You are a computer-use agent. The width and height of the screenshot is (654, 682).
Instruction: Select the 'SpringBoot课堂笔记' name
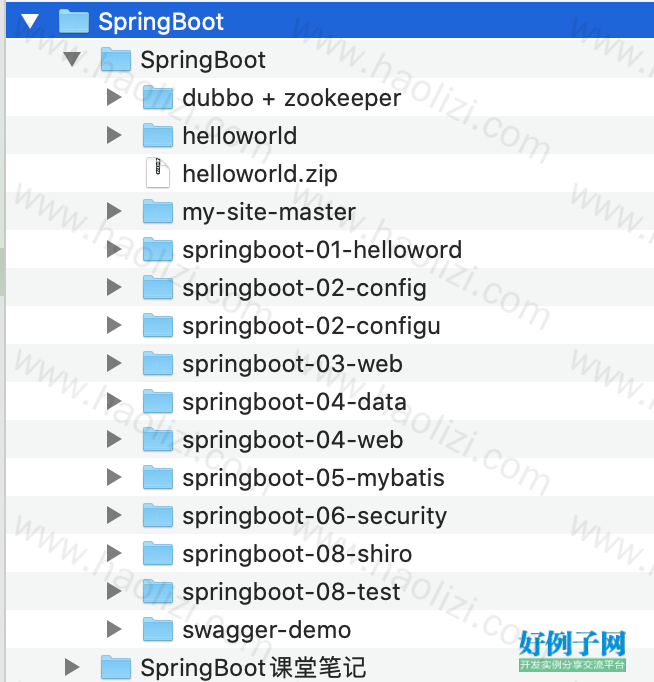[253, 668]
